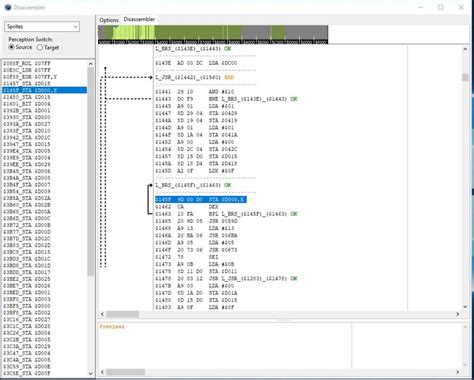Screen dimensions: 474x380
Task: Select the Source perception radio button
Action: [12, 47]
